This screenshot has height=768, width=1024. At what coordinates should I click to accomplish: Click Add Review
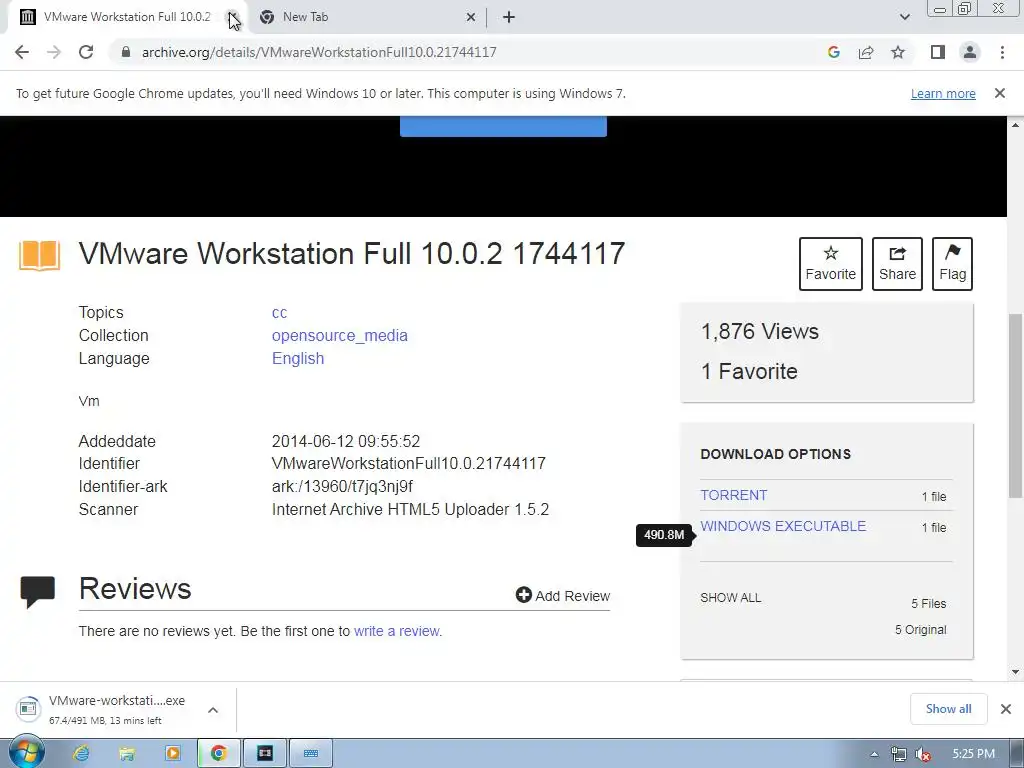point(563,596)
